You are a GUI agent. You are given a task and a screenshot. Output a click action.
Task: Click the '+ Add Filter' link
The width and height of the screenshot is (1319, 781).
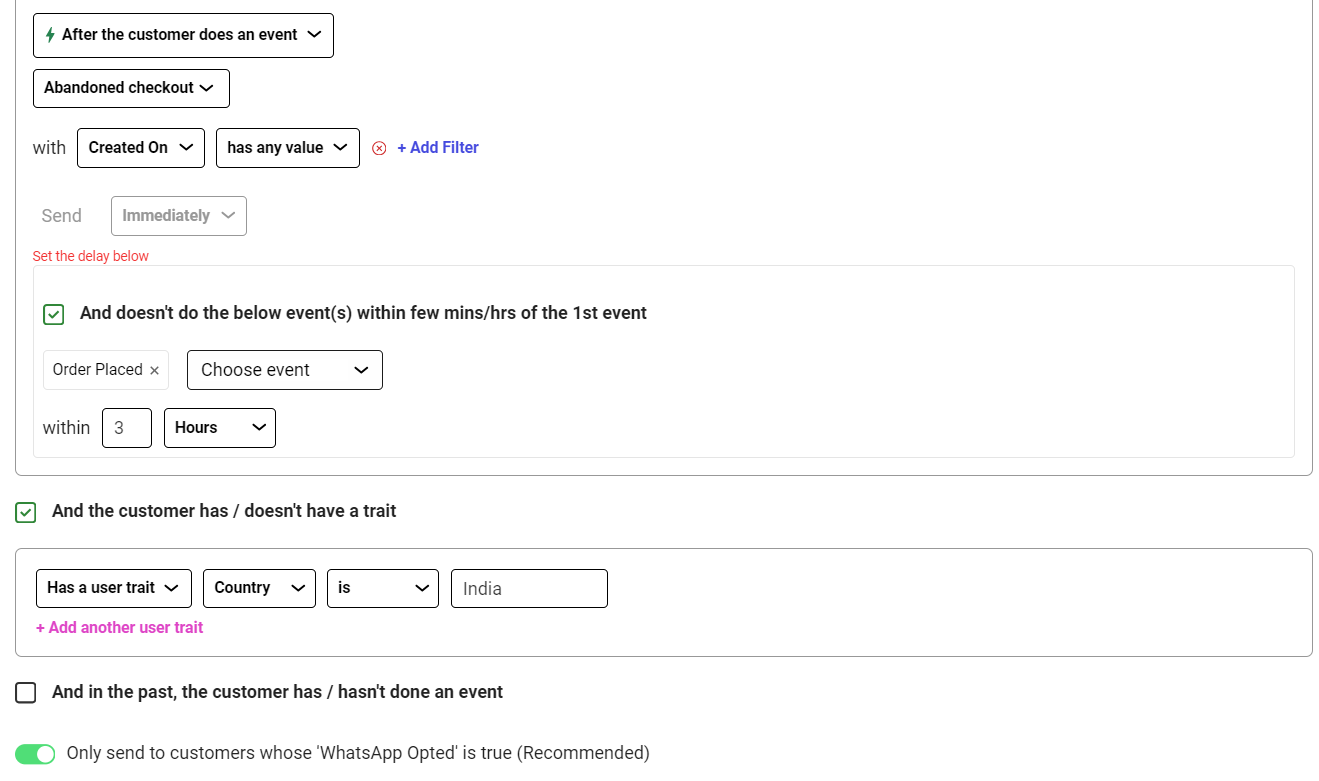(438, 147)
